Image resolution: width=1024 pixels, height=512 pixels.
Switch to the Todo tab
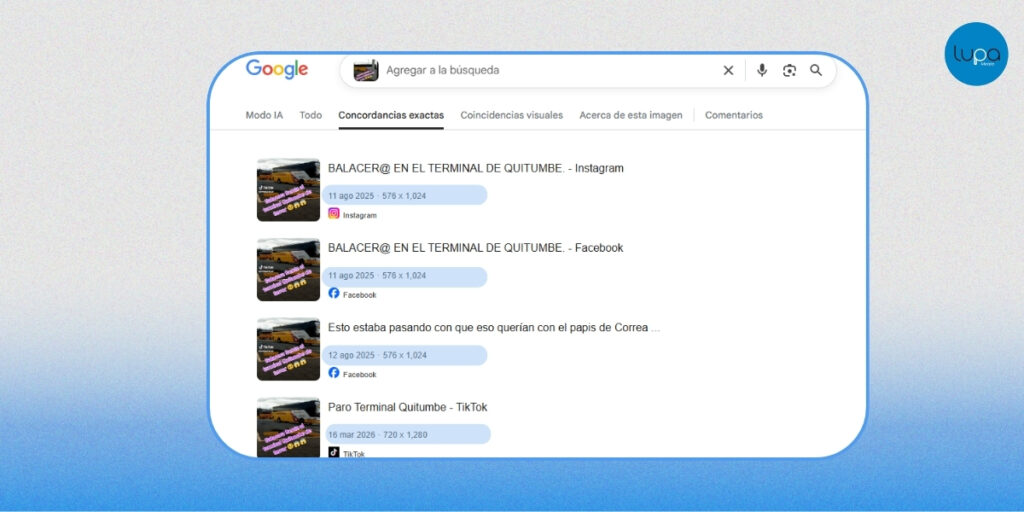311,115
